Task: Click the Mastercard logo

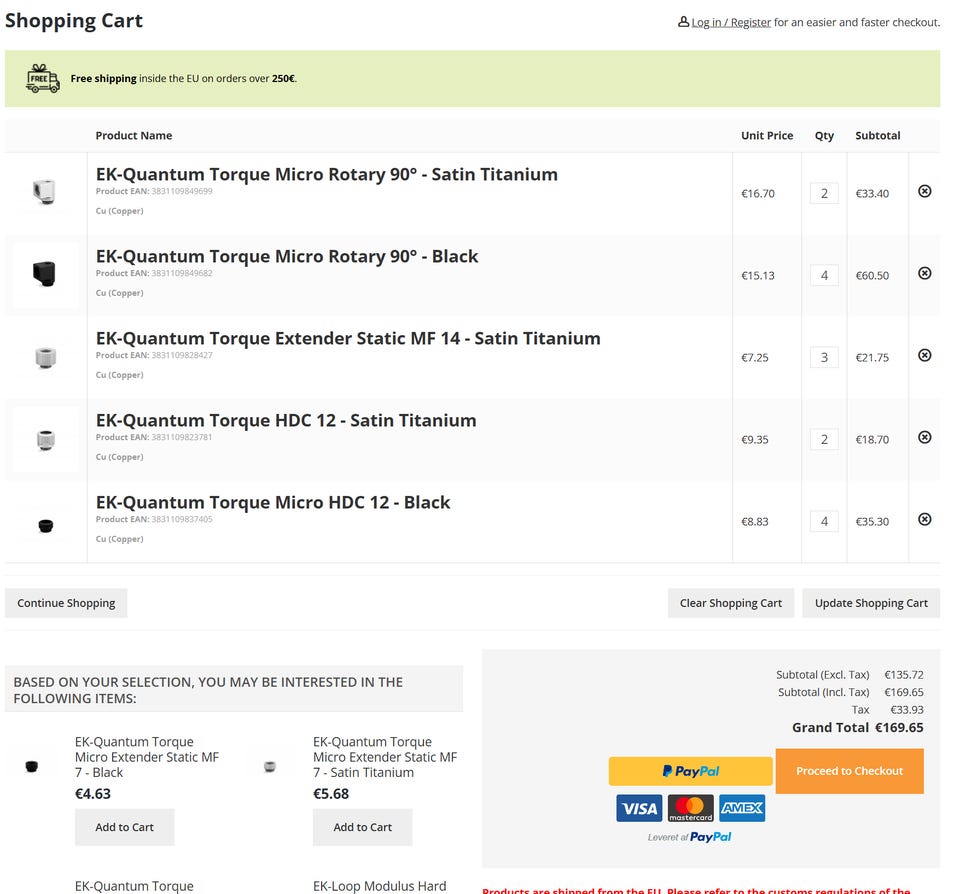Action: click(691, 808)
